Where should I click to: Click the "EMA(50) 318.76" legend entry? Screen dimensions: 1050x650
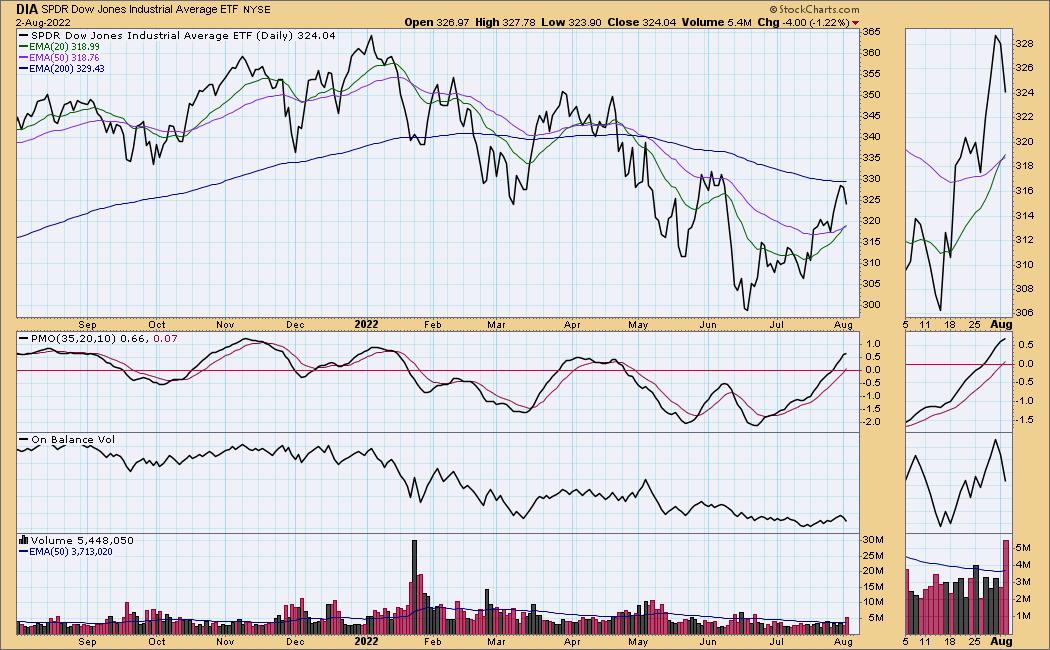[x=64, y=58]
